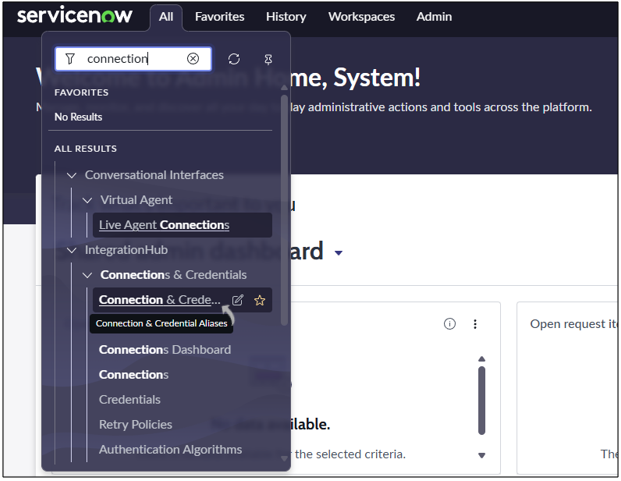The image size is (621, 481).
Task: Edit the Connection & Credential Aliases module
Action: (238, 300)
